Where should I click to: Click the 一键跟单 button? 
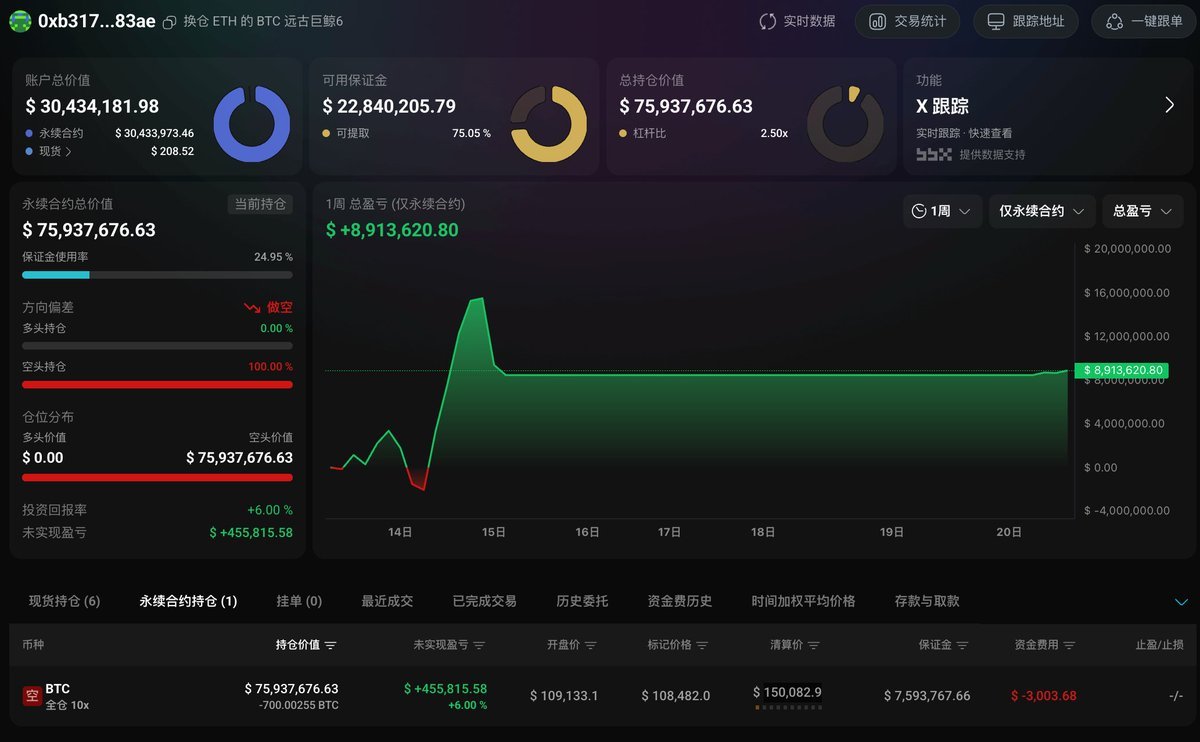(1144, 21)
